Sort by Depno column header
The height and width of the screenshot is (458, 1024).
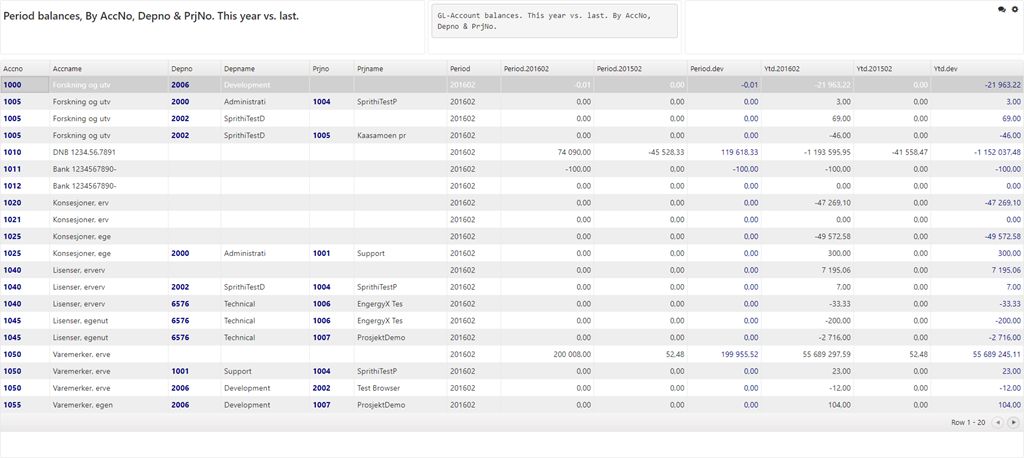click(x=181, y=68)
